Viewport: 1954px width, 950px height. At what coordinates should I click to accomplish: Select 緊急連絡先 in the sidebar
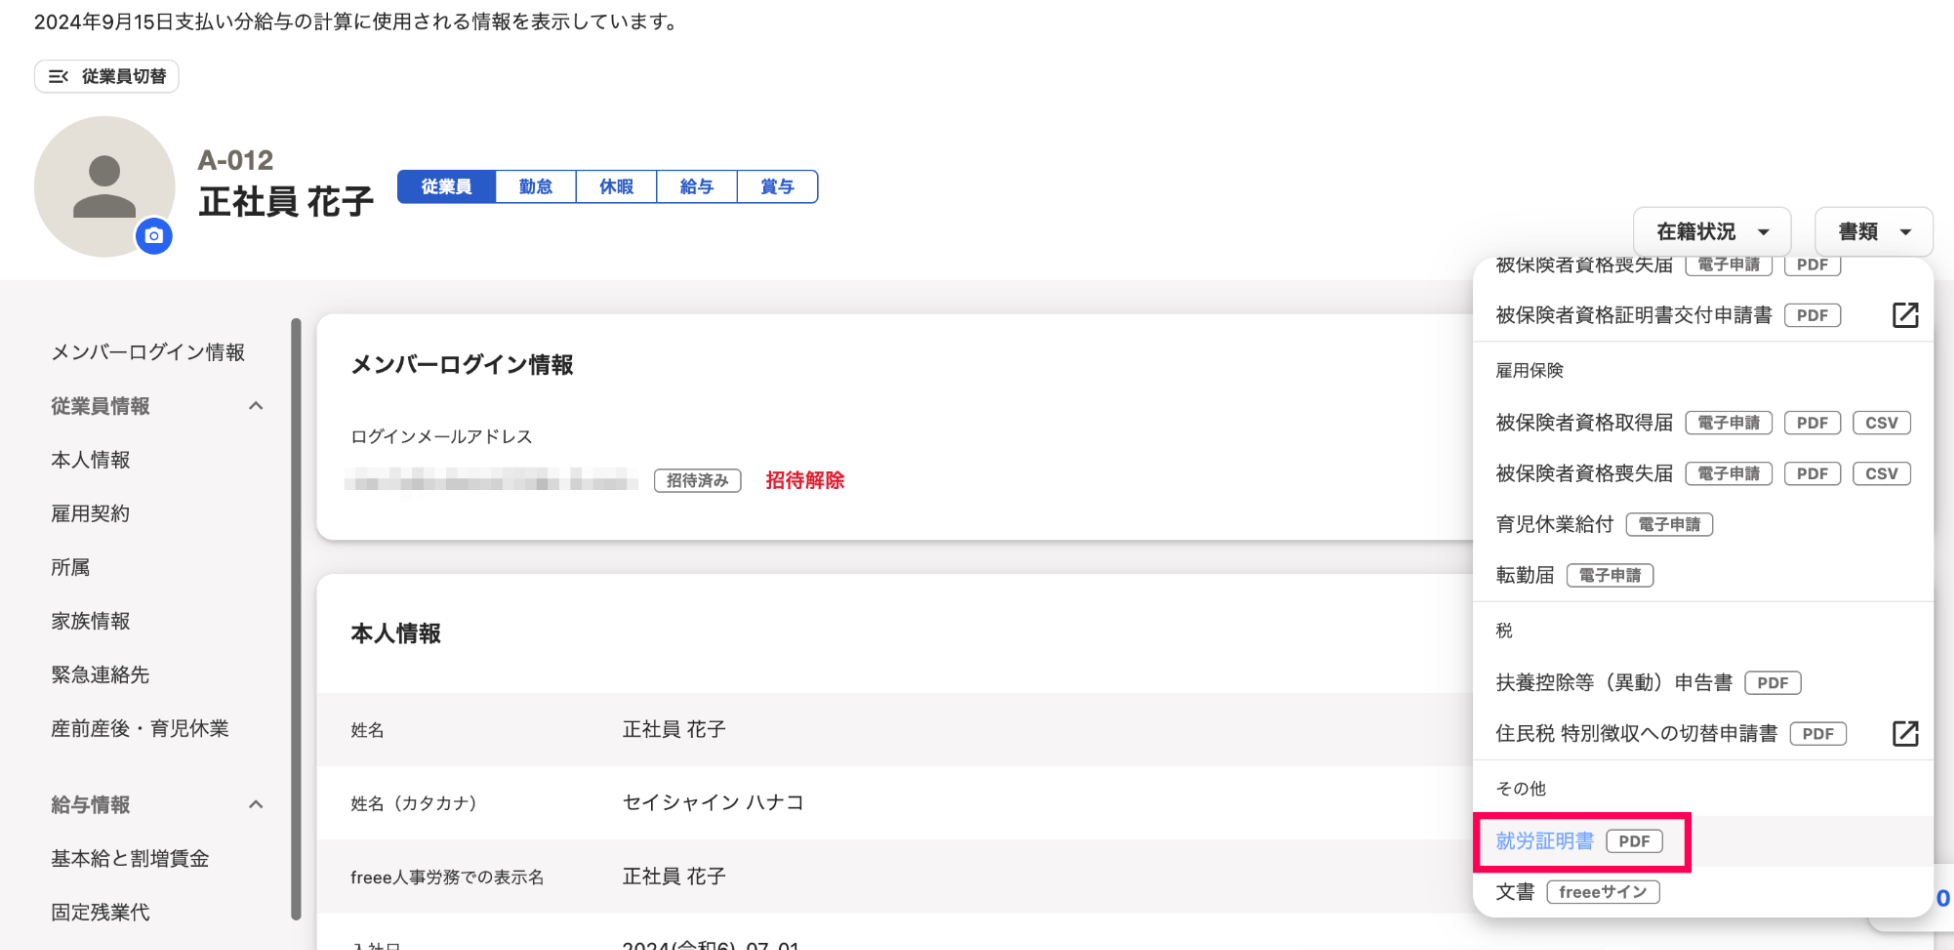[100, 675]
